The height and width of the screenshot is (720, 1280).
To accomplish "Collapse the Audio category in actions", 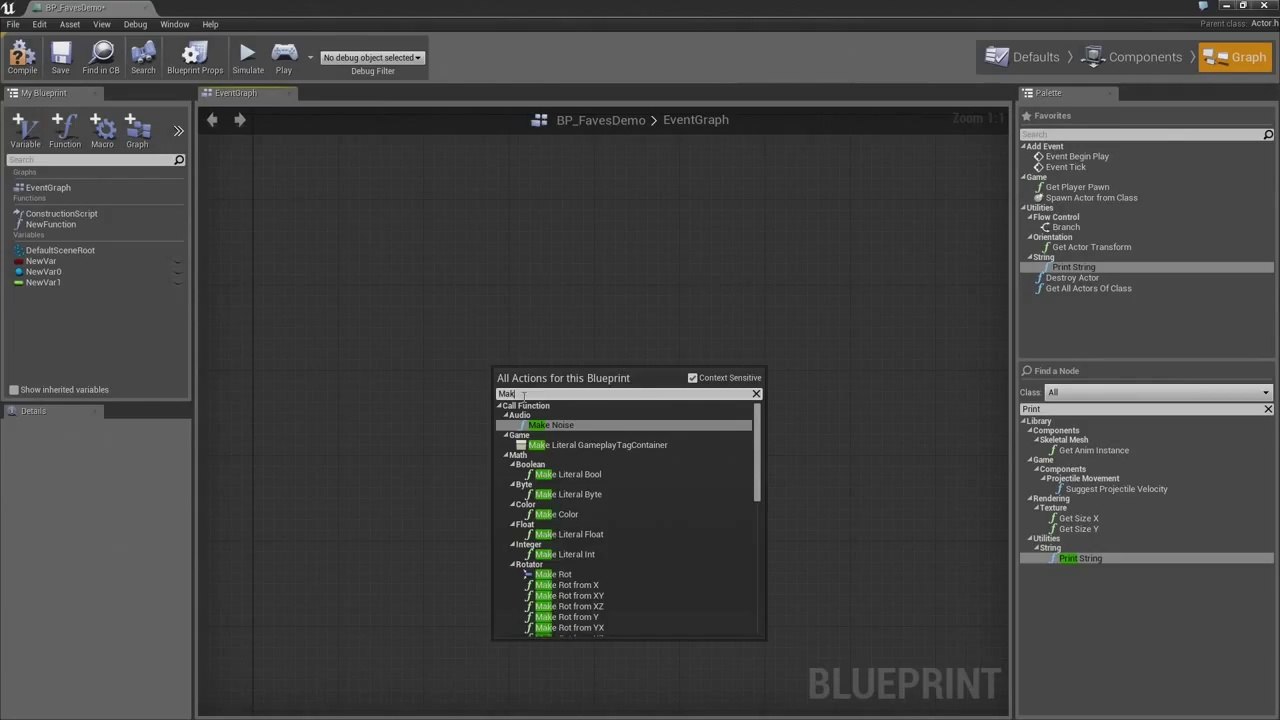I will [506, 416].
